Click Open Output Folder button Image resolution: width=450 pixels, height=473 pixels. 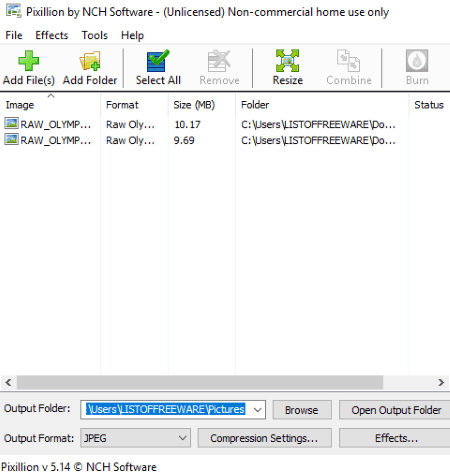click(x=396, y=410)
